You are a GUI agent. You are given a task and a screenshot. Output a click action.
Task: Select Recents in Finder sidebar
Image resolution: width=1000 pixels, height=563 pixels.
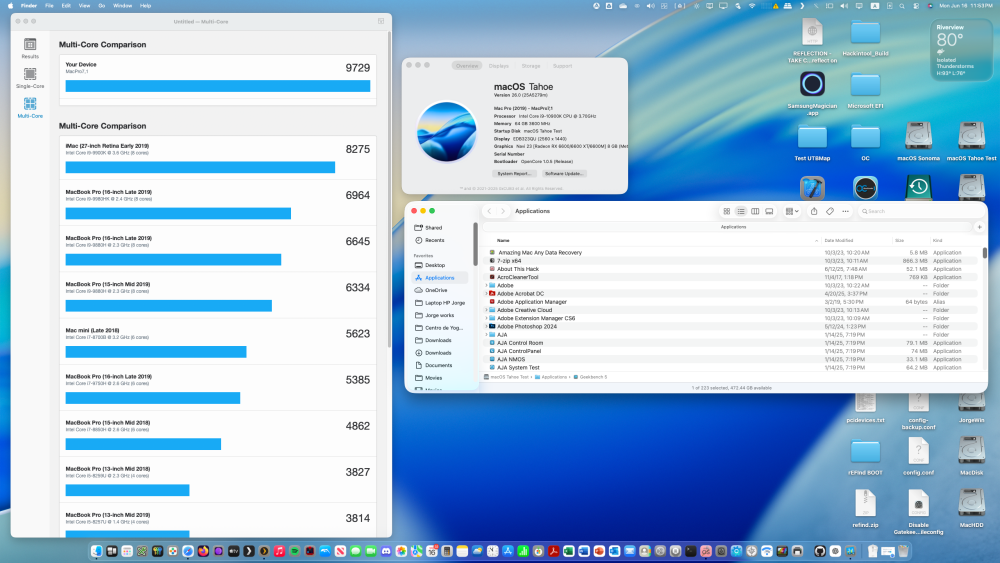(x=440, y=240)
